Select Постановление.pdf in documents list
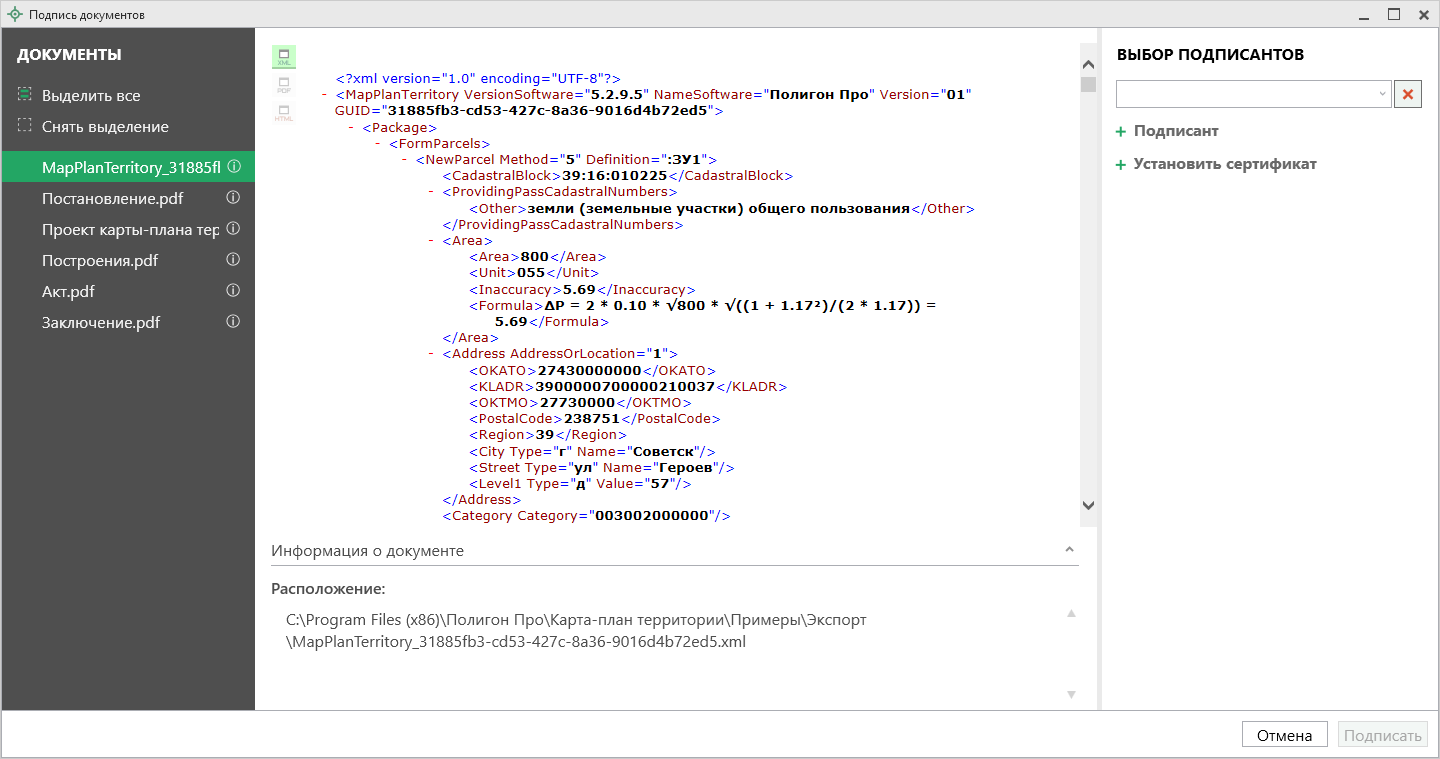 [112, 198]
